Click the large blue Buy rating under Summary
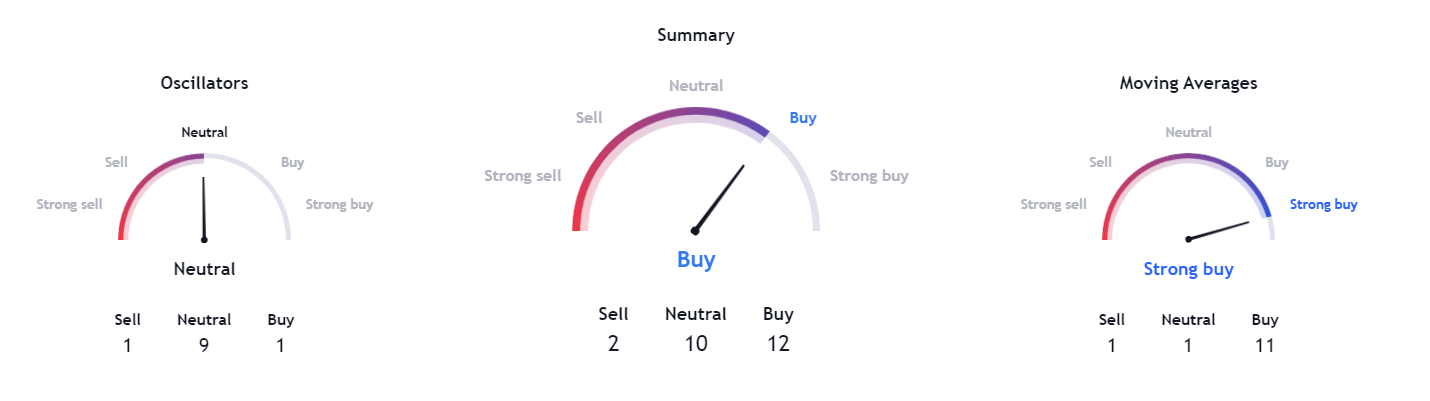This screenshot has width=1430, height=401. [696, 260]
